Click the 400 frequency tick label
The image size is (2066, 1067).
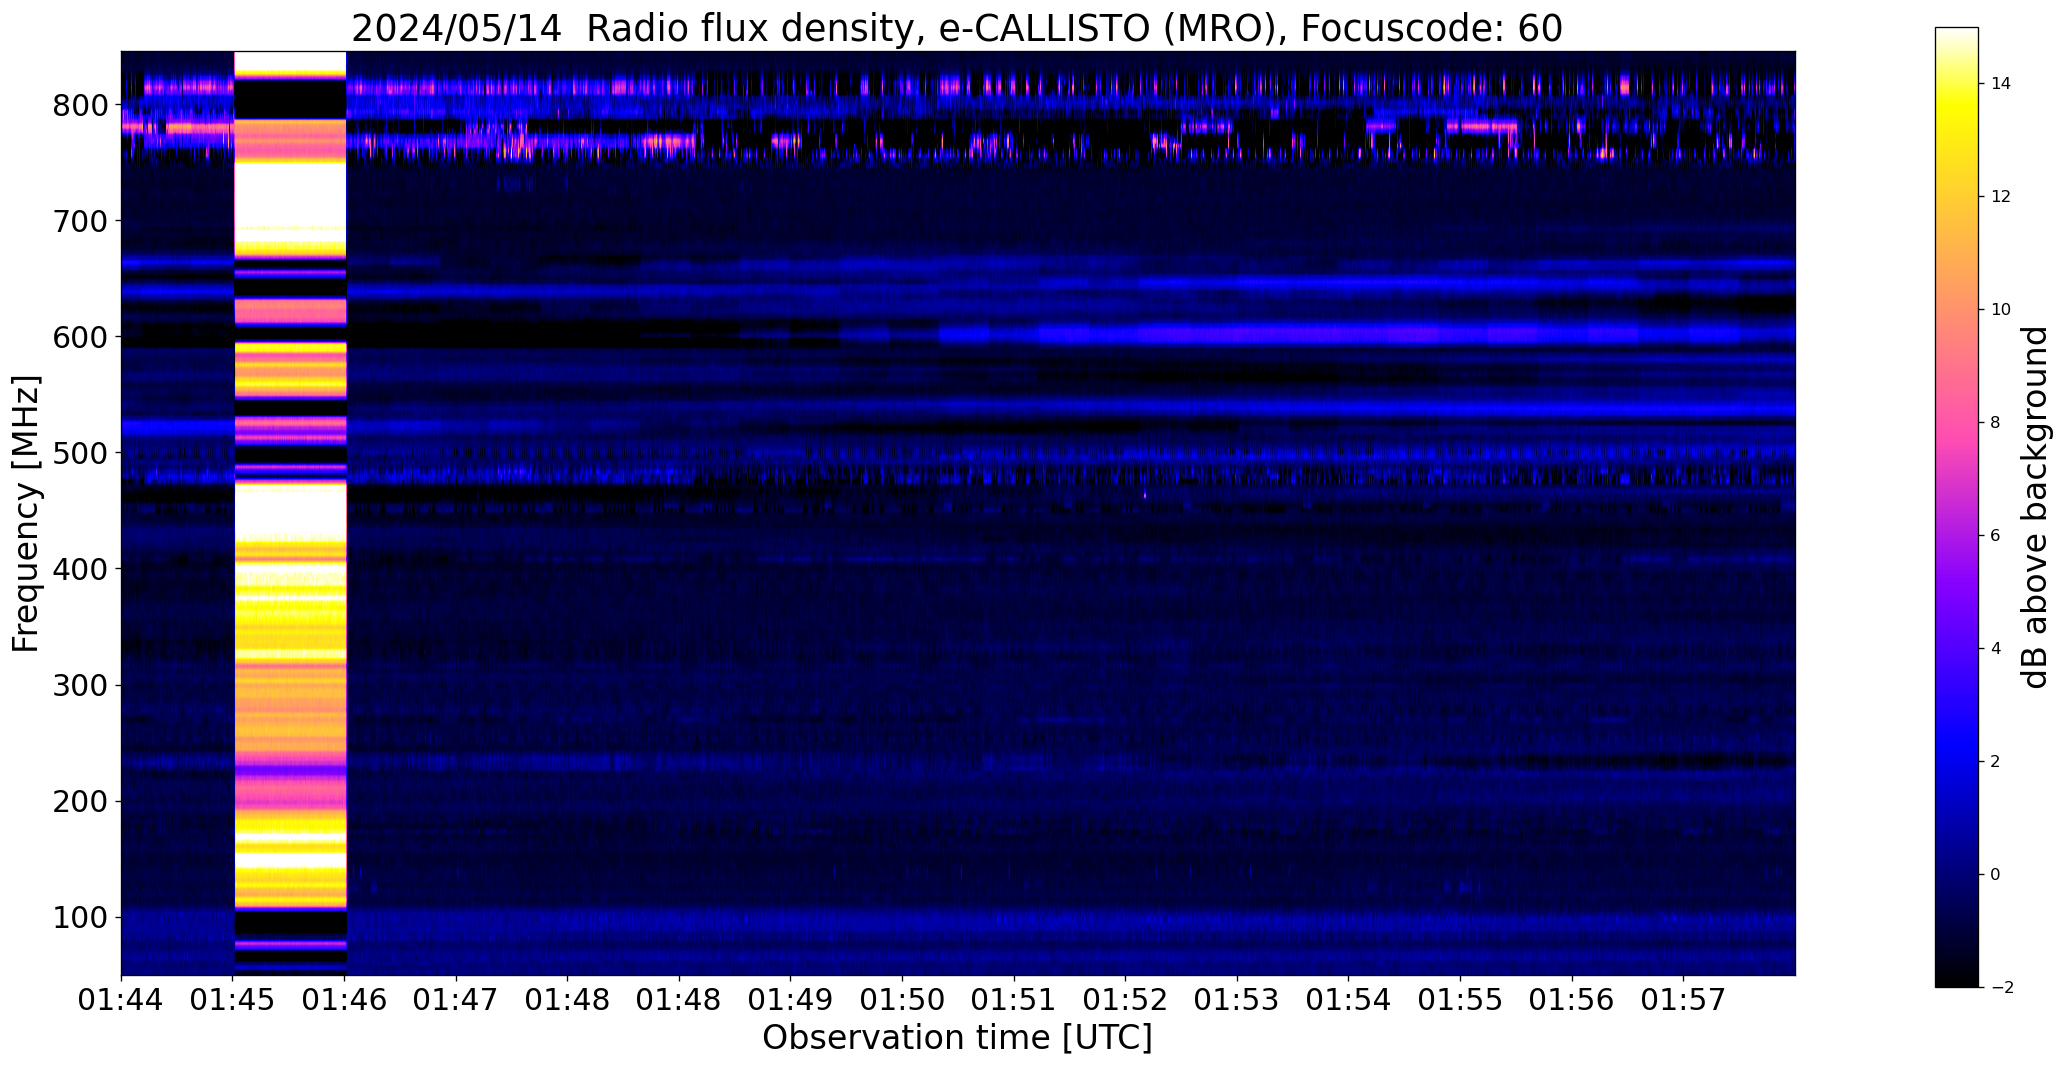(81, 569)
